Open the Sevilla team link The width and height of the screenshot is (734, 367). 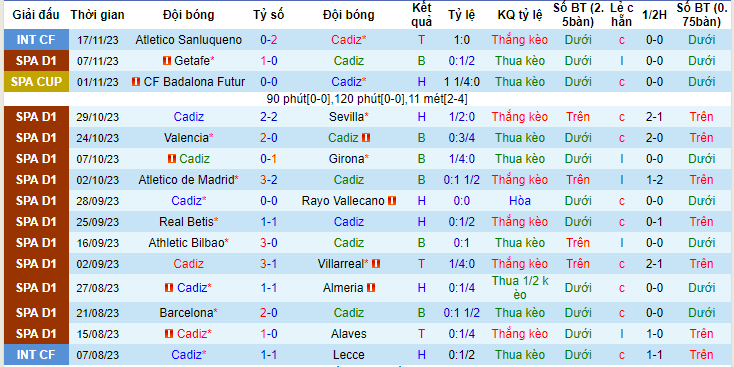pos(346,117)
